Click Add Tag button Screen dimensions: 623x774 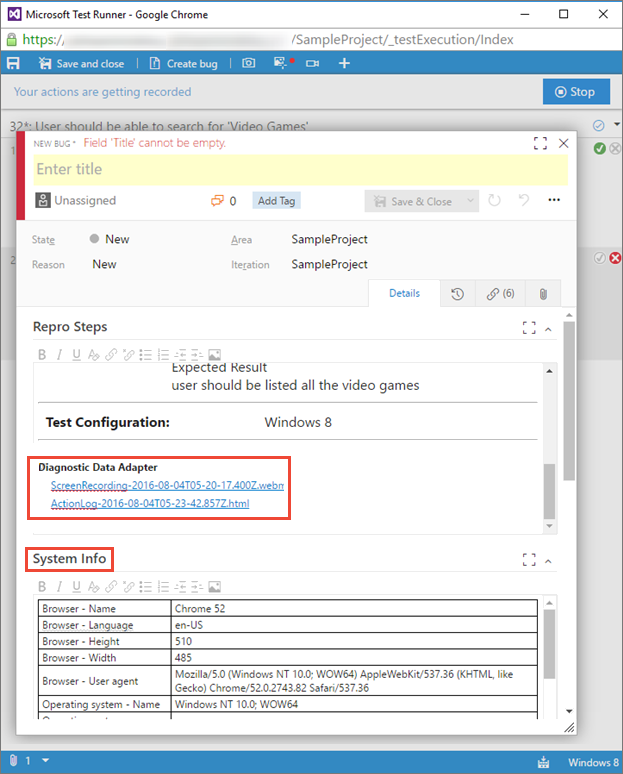tap(276, 201)
